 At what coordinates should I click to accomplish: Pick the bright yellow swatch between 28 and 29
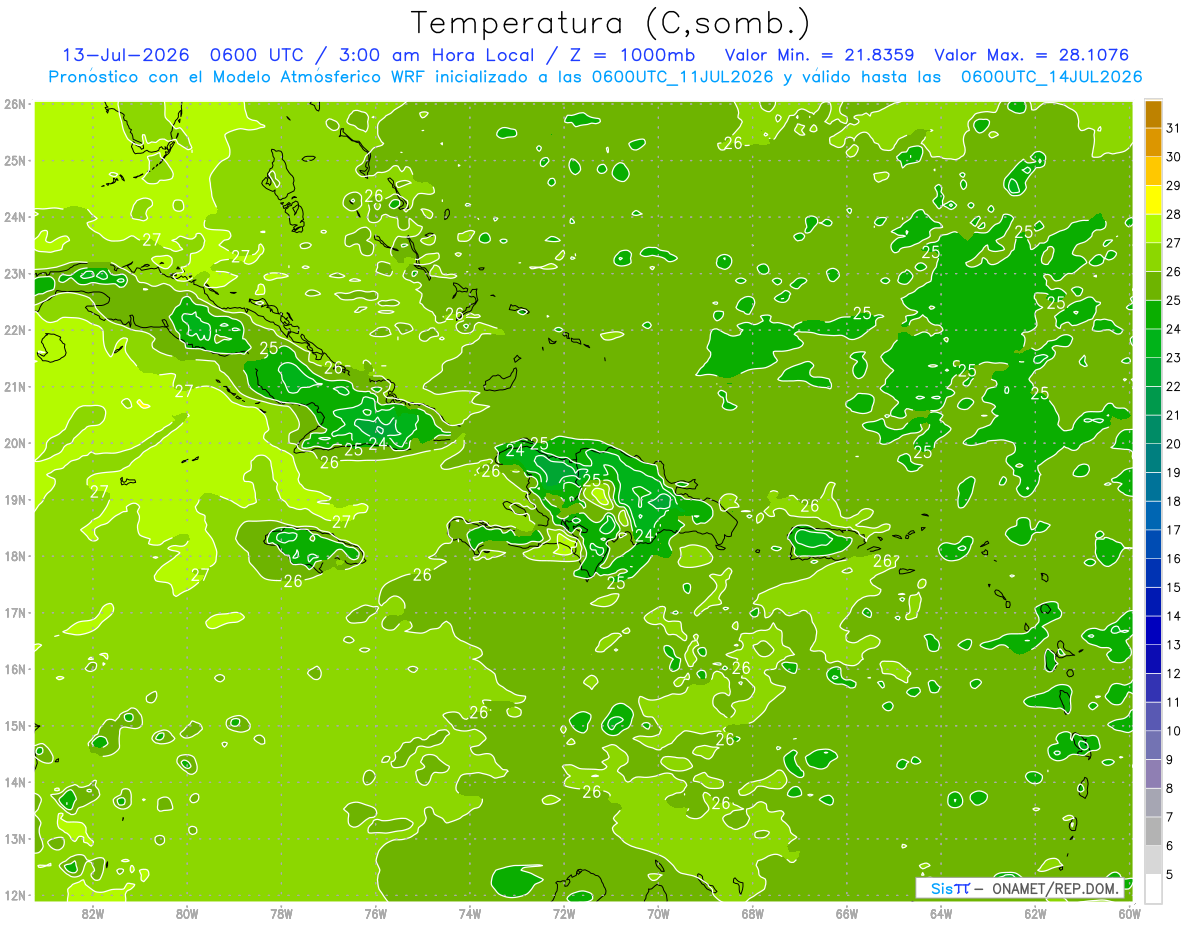click(1153, 200)
